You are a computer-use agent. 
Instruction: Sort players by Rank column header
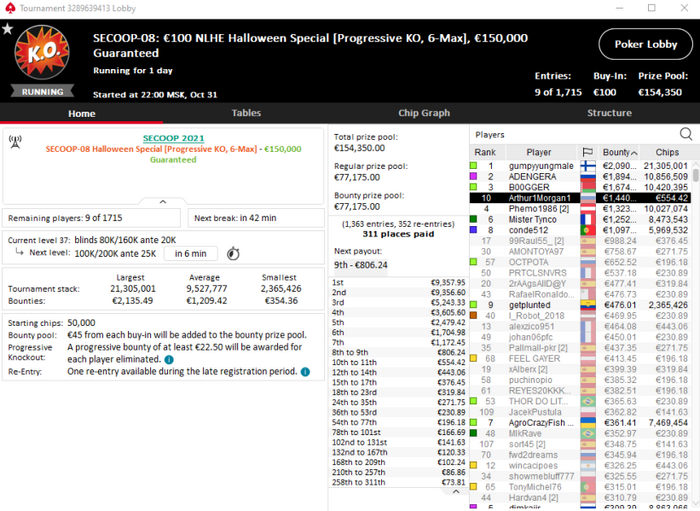point(485,152)
